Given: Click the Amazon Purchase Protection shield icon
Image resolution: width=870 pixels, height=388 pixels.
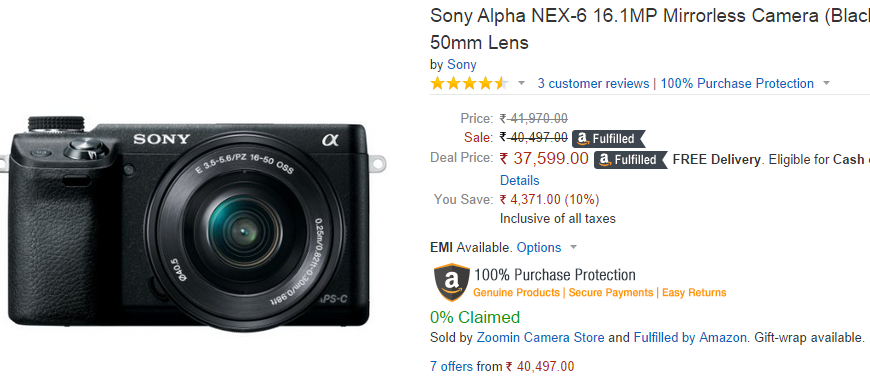Looking at the screenshot, I should pyautogui.click(x=452, y=282).
